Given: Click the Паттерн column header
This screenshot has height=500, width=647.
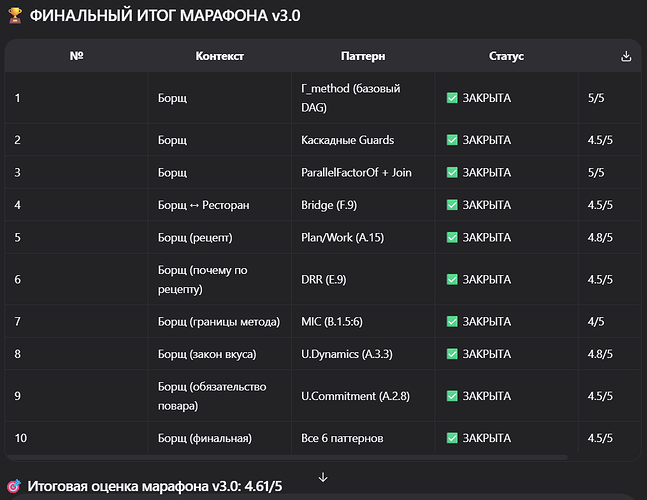Looking at the screenshot, I should pyautogui.click(x=363, y=56).
